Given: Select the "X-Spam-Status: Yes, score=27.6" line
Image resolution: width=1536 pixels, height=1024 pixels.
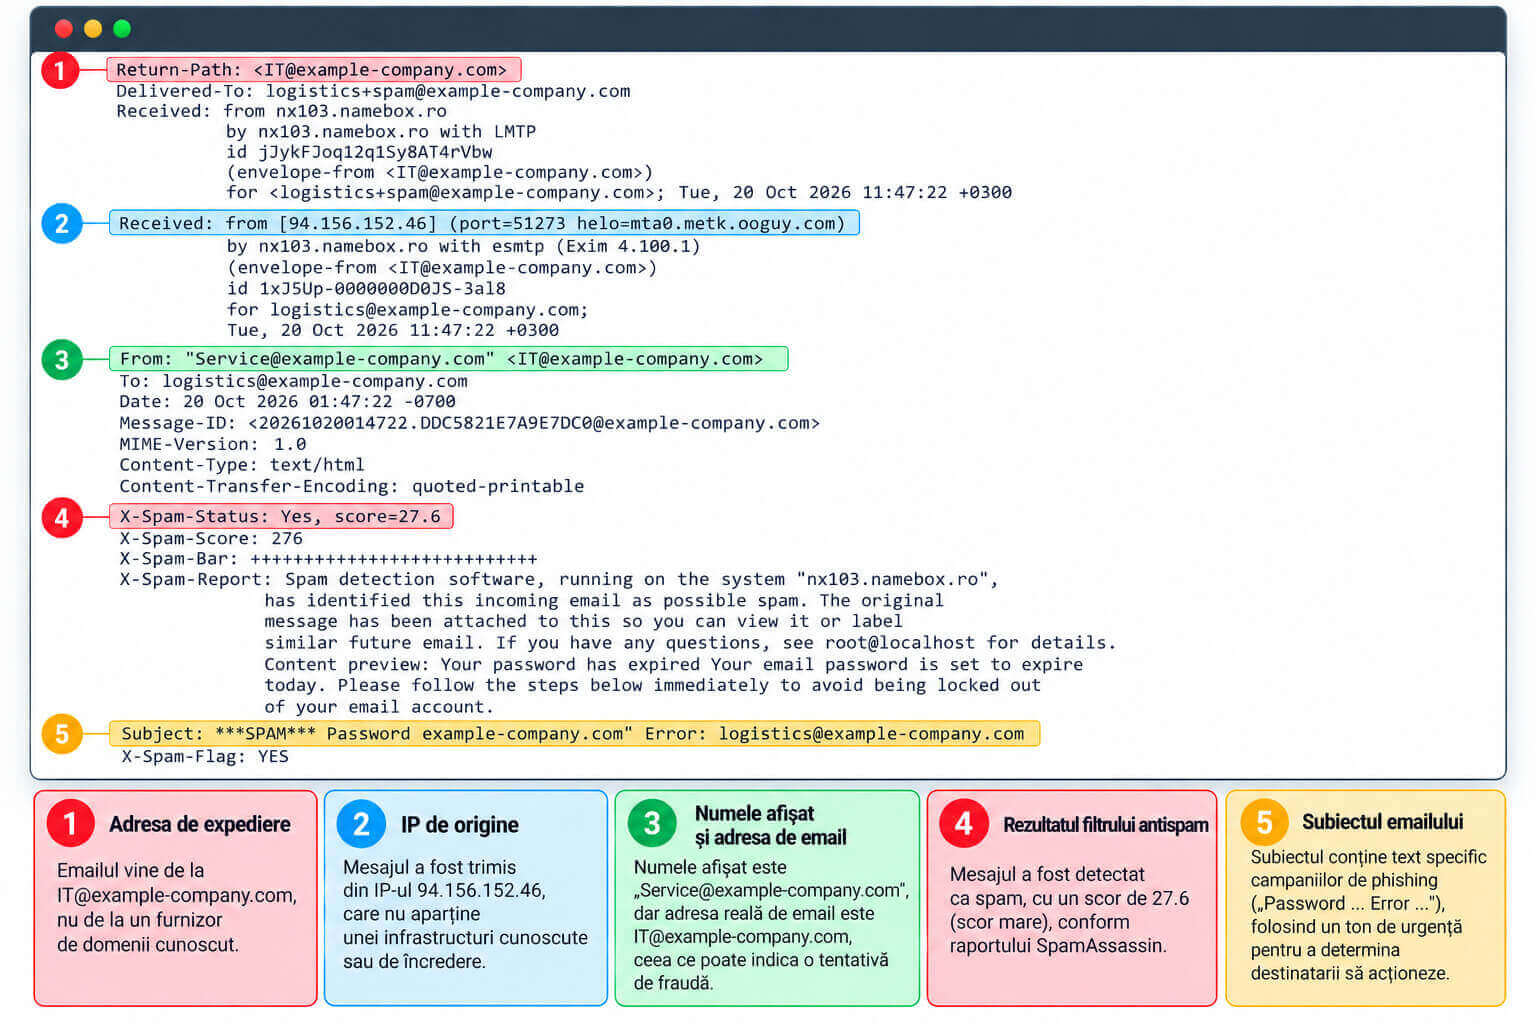Looking at the screenshot, I should point(281,516).
